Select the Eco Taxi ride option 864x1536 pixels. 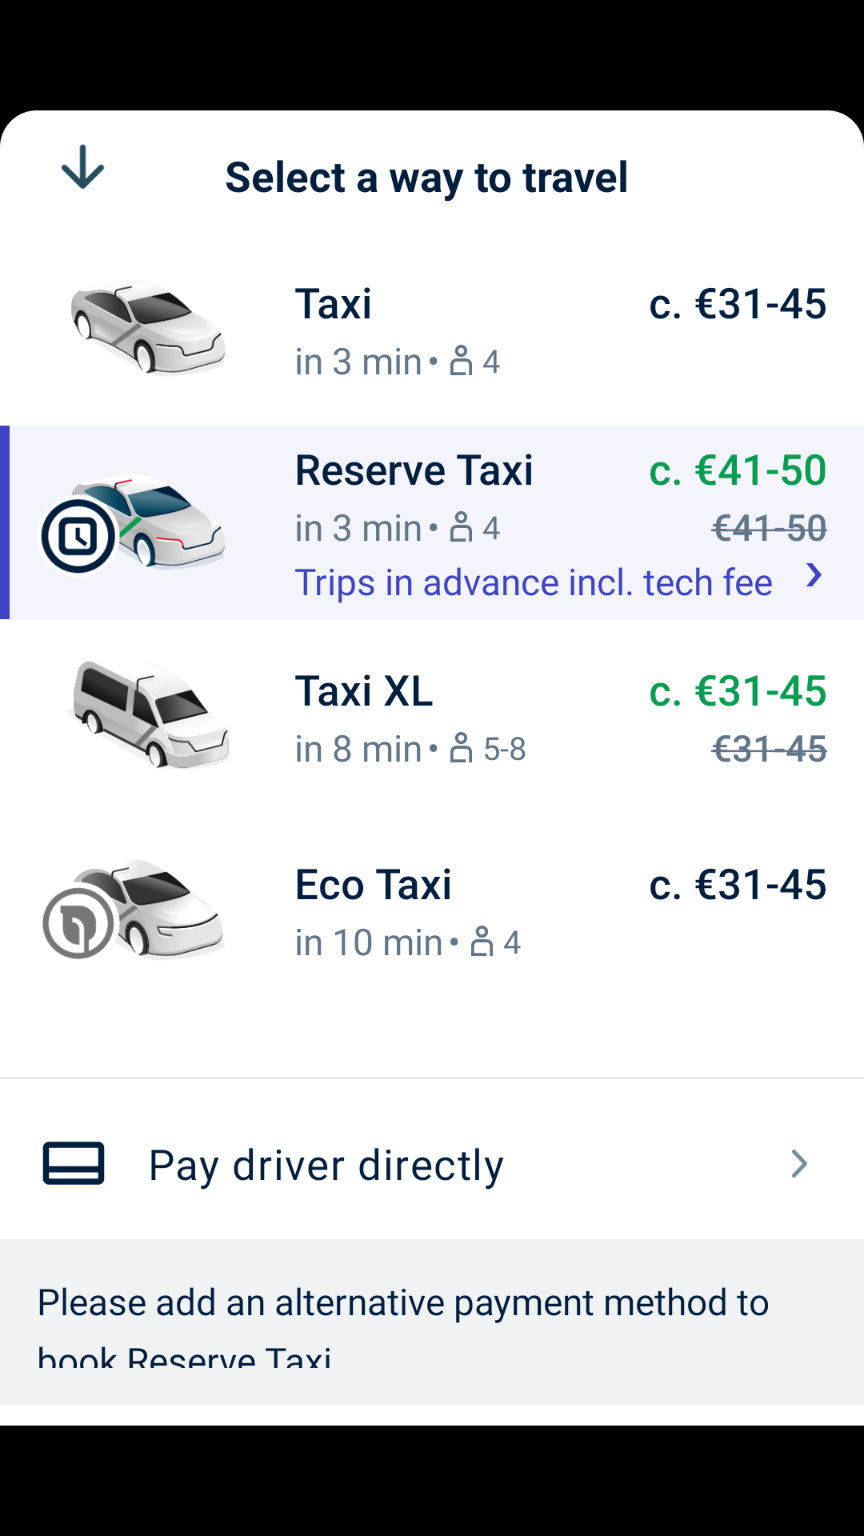click(x=432, y=910)
